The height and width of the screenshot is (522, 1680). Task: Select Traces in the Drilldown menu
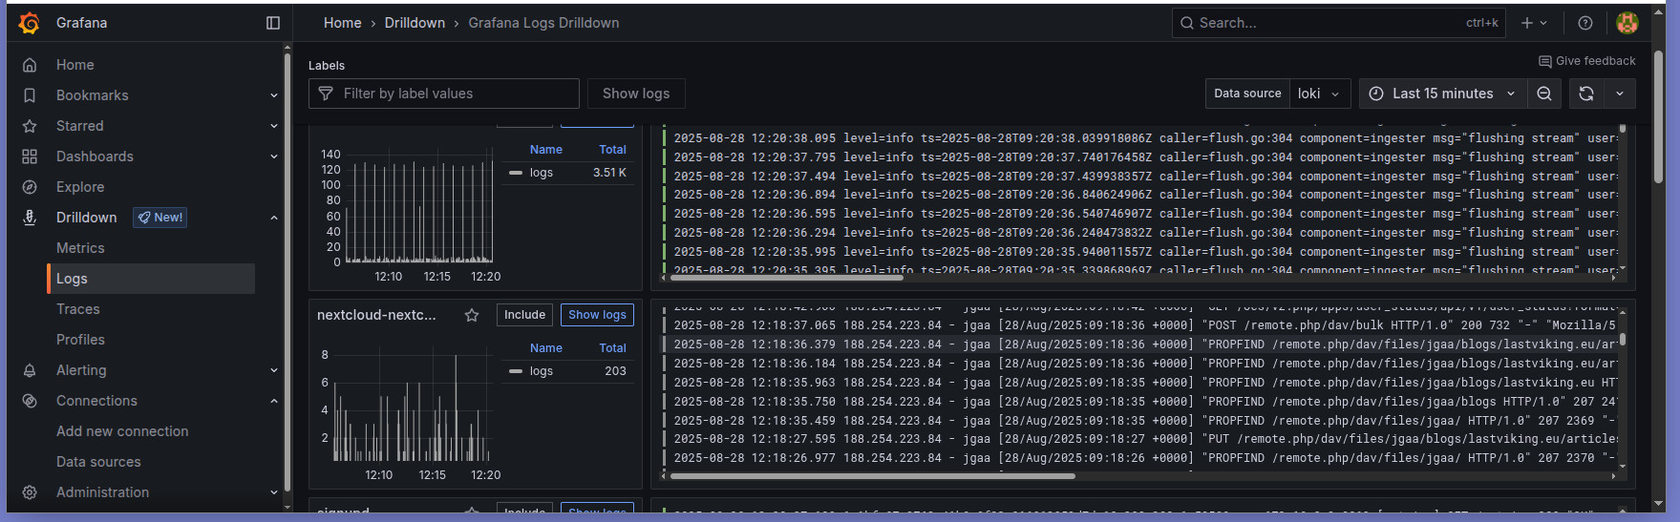78,309
